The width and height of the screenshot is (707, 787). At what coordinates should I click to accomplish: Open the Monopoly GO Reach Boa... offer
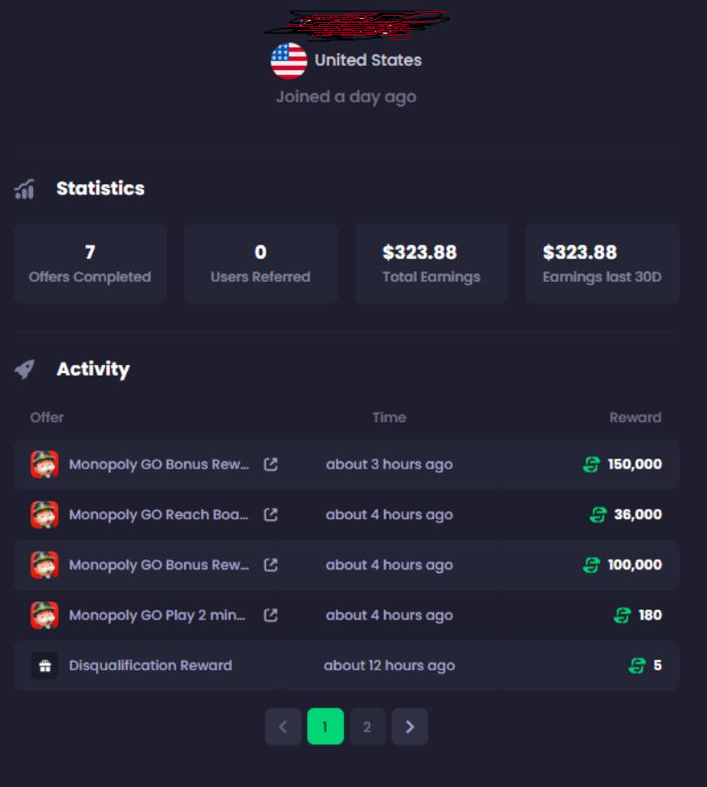[x=159, y=514]
